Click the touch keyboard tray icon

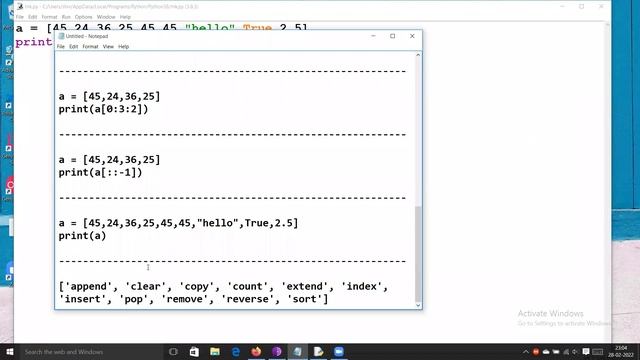pyautogui.click(x=598, y=352)
